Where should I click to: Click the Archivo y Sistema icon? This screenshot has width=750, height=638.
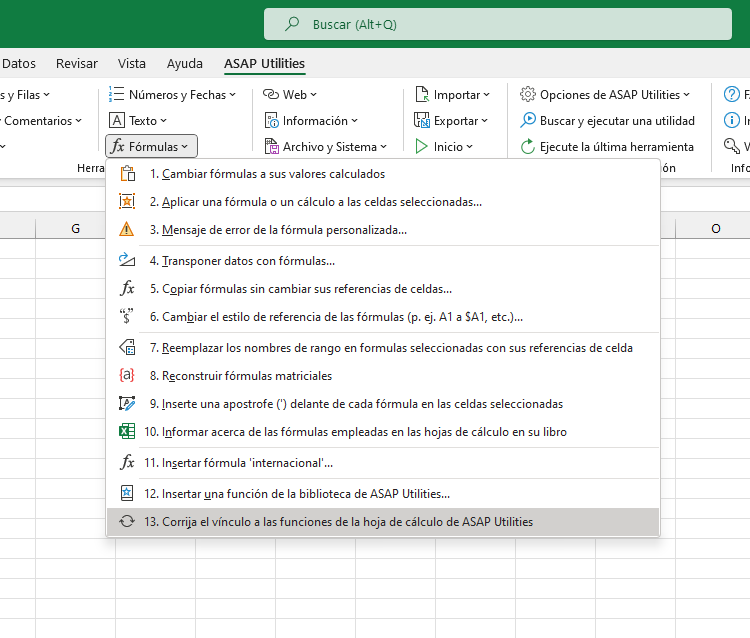click(x=272, y=146)
